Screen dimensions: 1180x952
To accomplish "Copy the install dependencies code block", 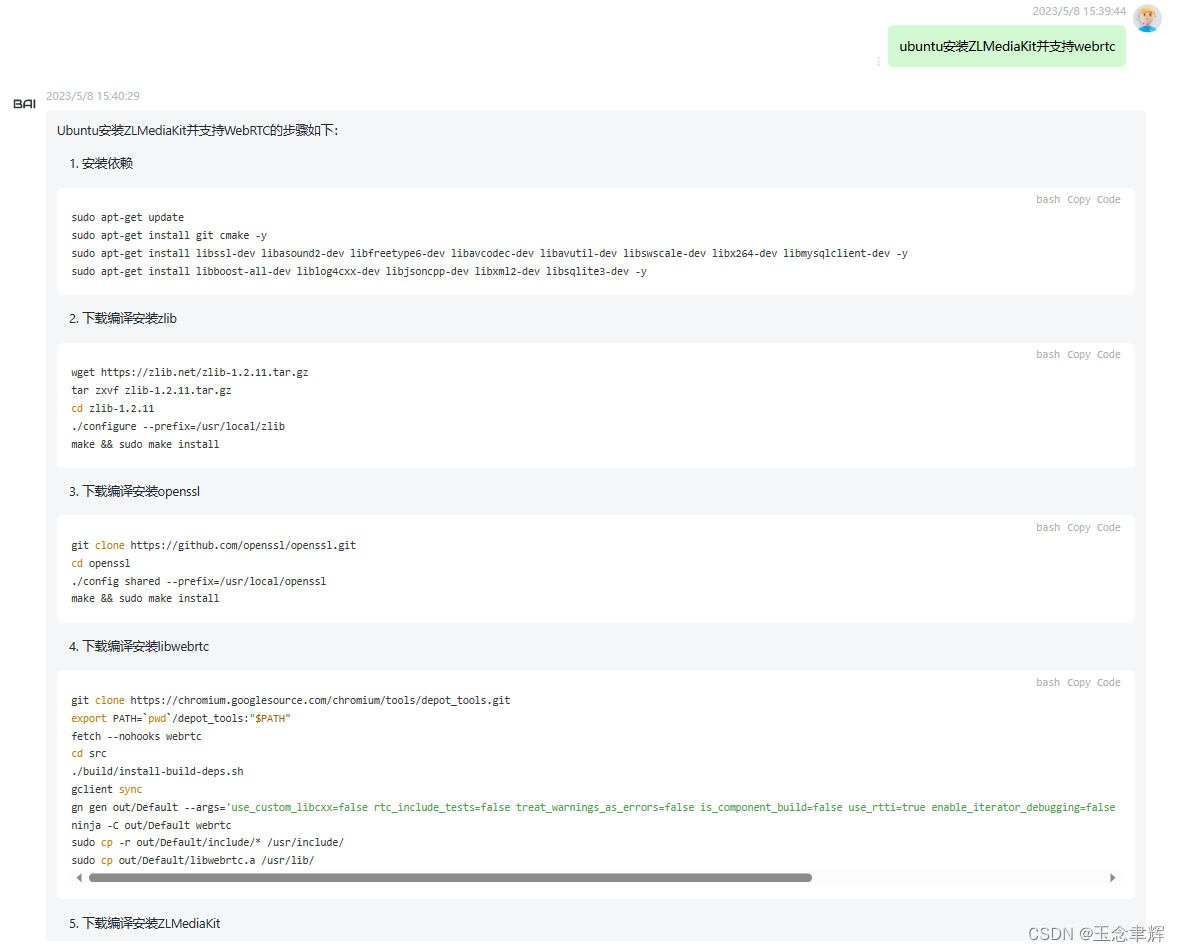I will (x=1078, y=199).
